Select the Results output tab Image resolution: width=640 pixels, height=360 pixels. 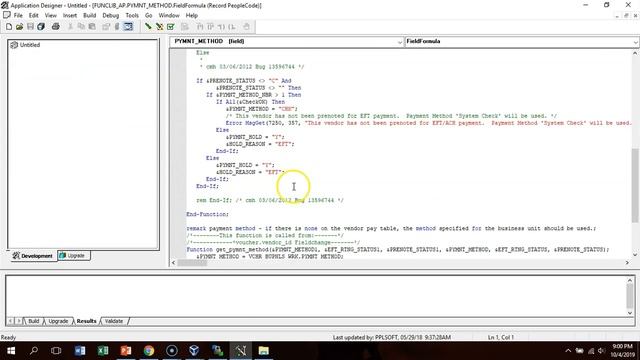point(87,321)
